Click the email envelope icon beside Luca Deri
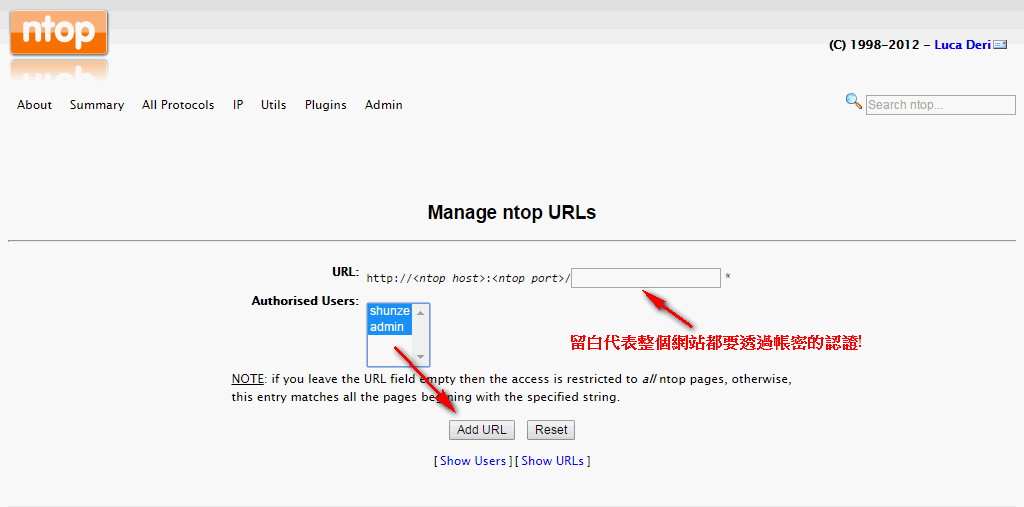This screenshot has height=507, width=1024. pos(1000,45)
